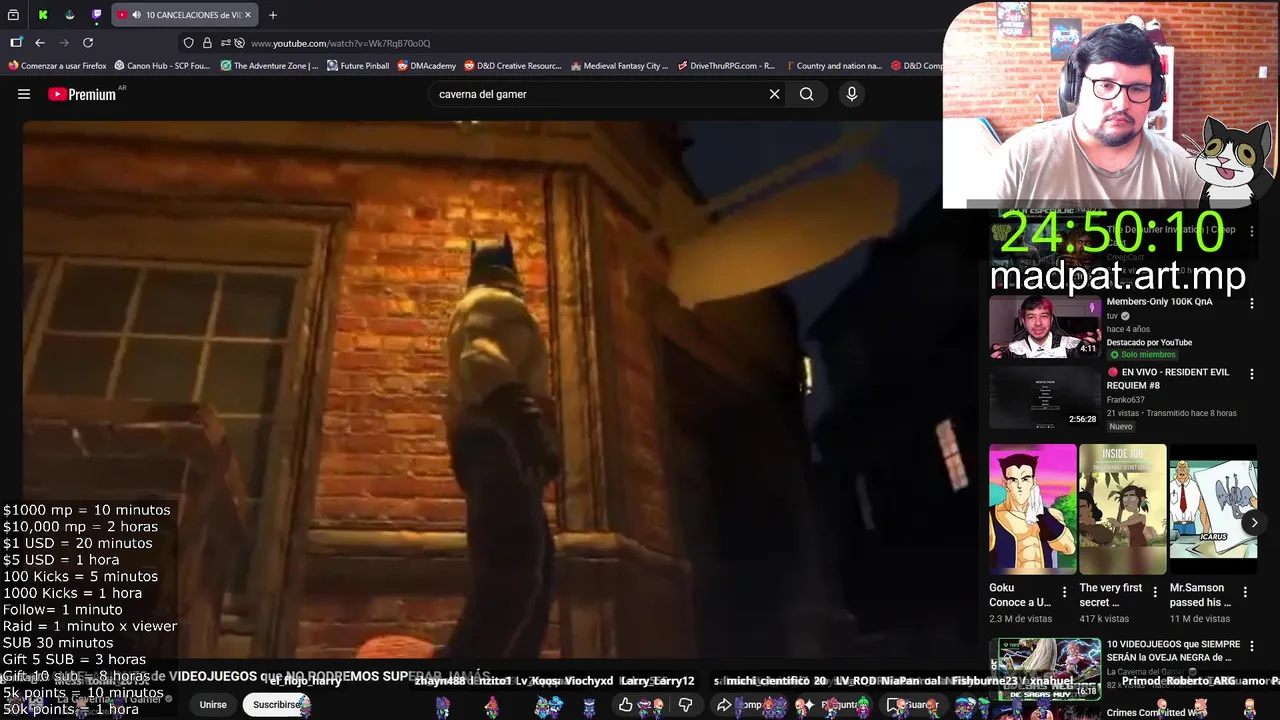Open 'Comenzar a usar Firefox' bookmark
This screenshot has height=720, width=1280.
57,66
